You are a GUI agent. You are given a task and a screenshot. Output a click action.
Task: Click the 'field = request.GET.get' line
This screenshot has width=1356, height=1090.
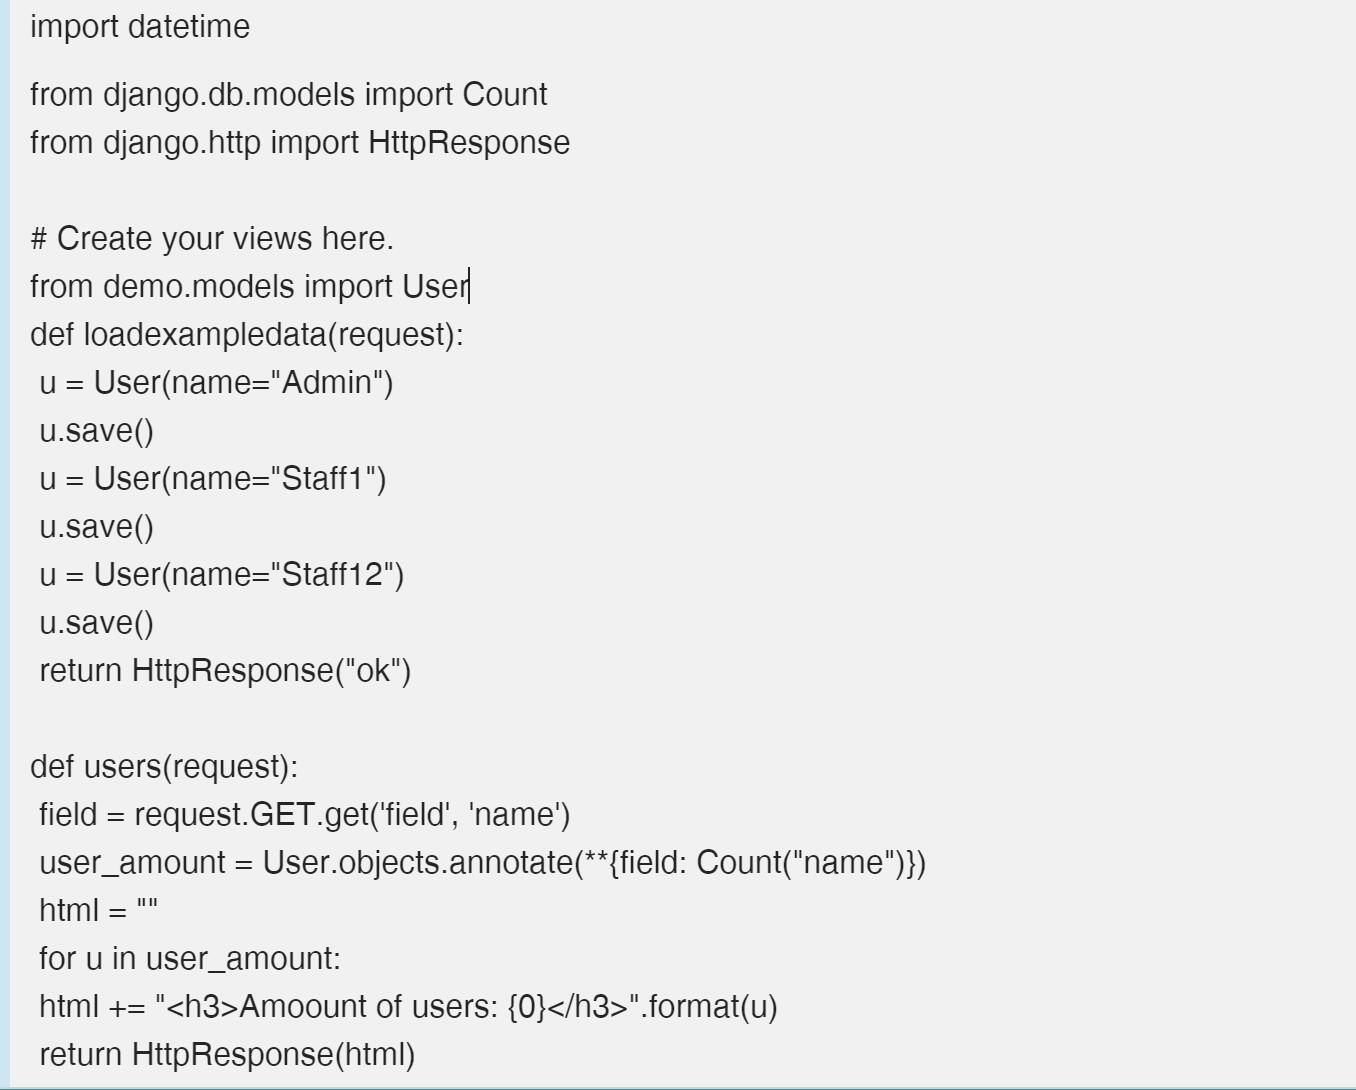point(304,814)
